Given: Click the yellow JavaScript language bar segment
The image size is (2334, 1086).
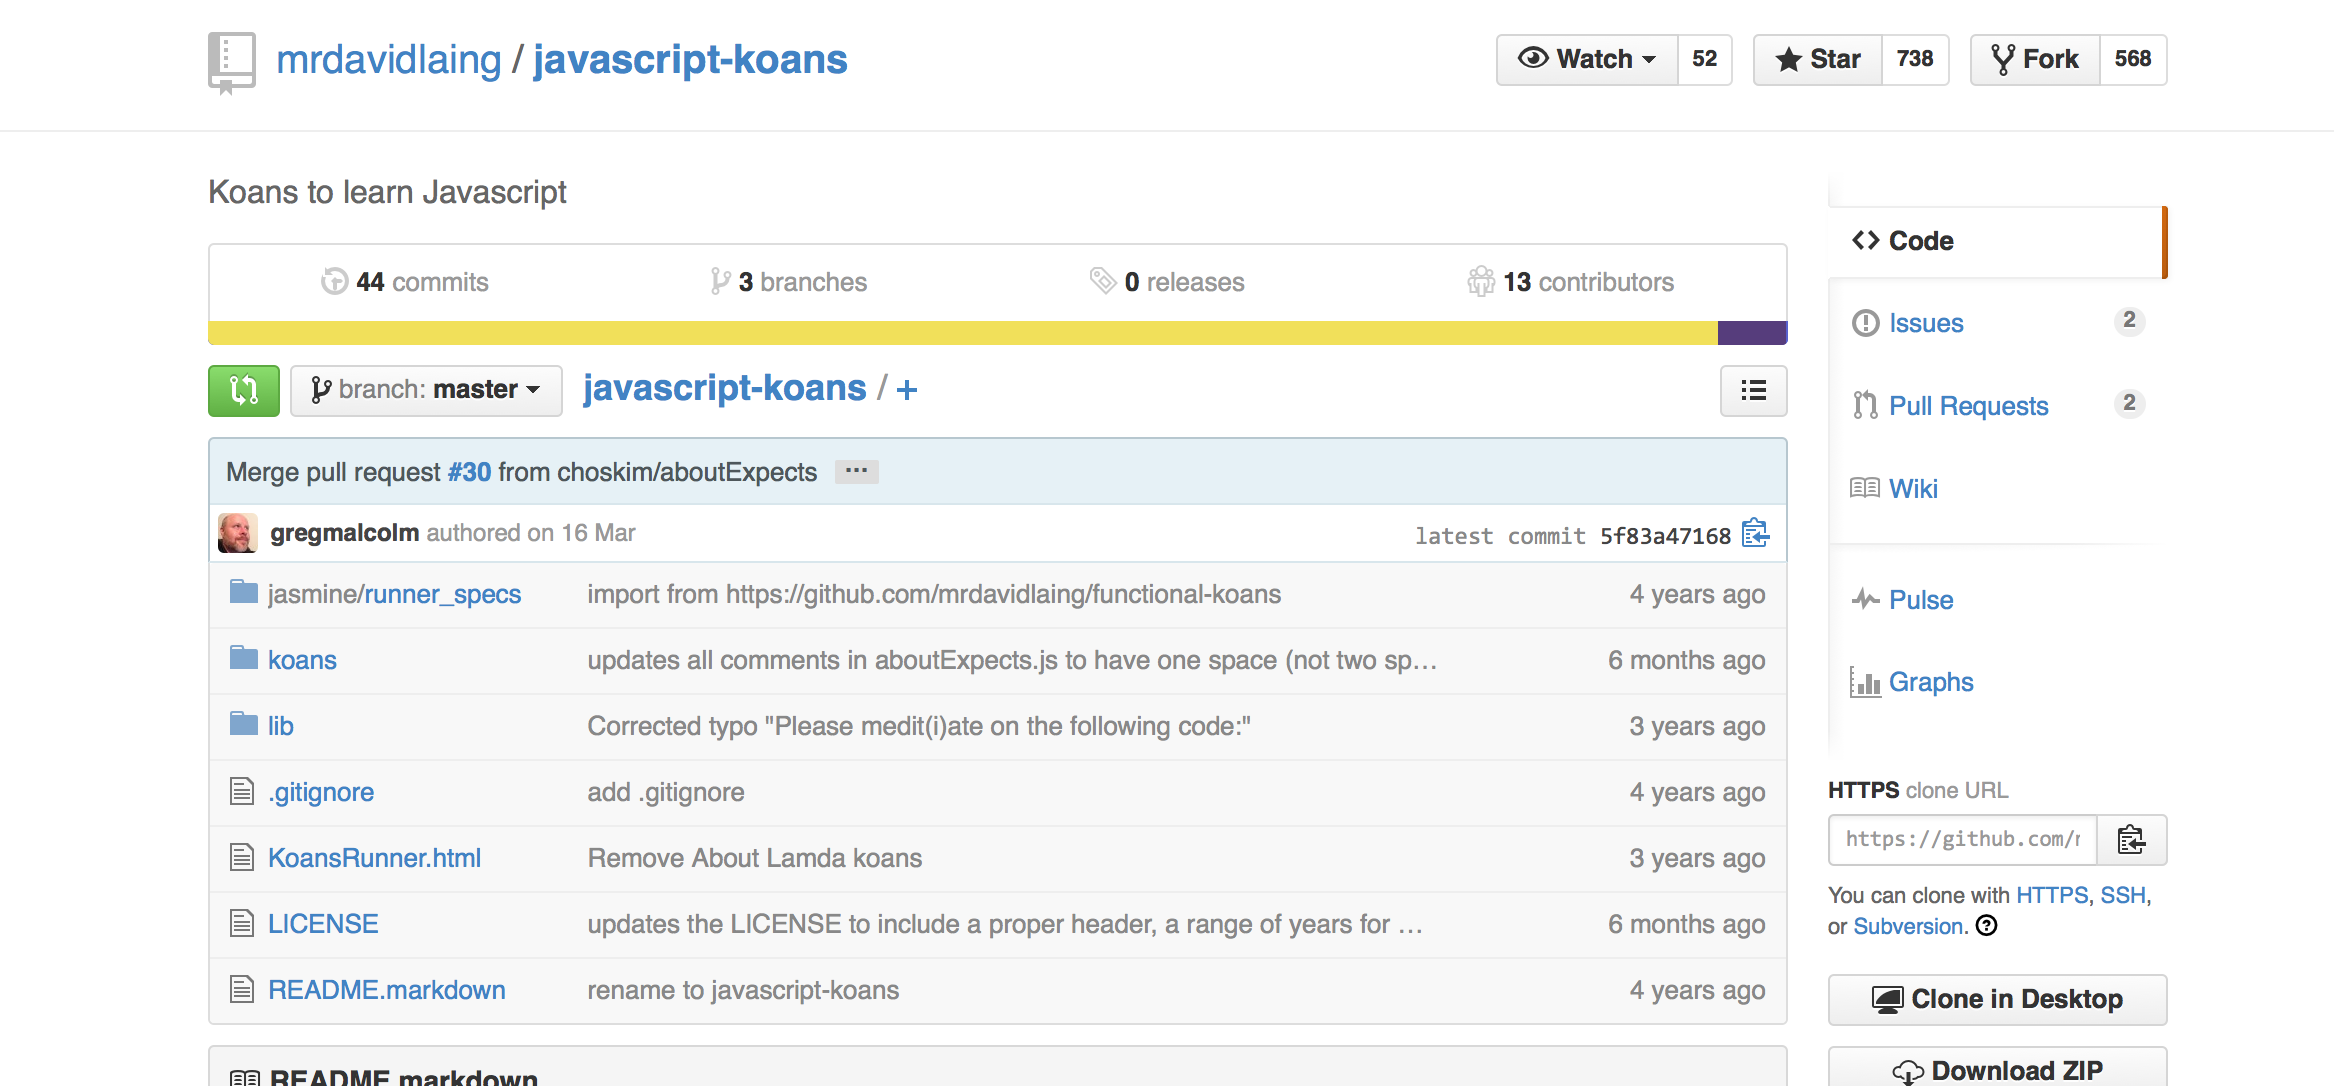Looking at the screenshot, I should (963, 333).
